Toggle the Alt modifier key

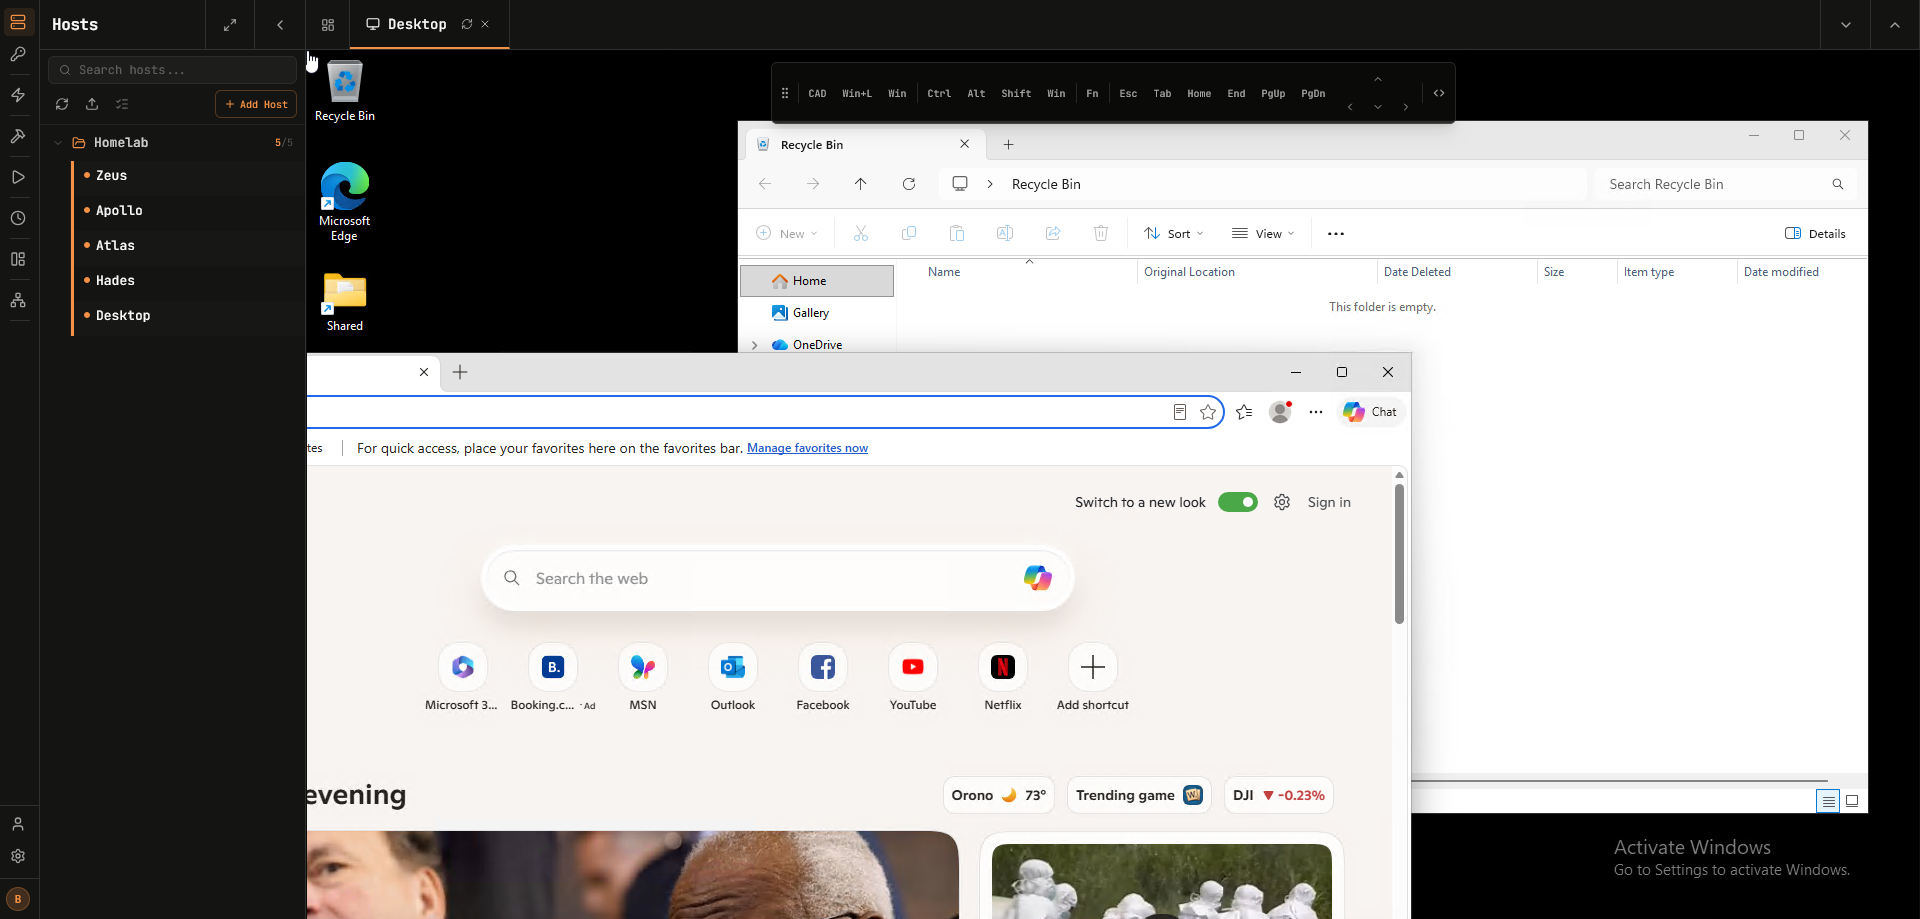pos(977,93)
